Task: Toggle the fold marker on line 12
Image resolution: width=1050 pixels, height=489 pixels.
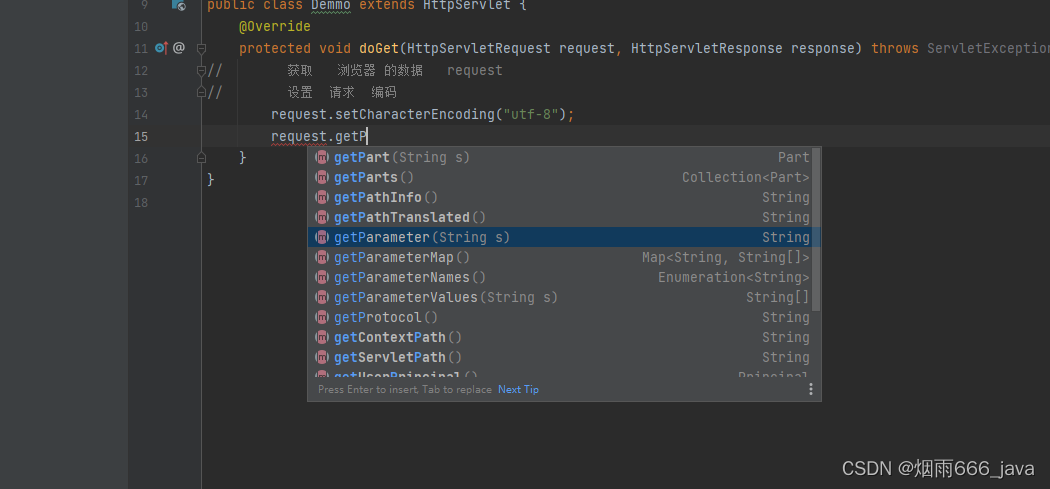Action: click(202, 70)
